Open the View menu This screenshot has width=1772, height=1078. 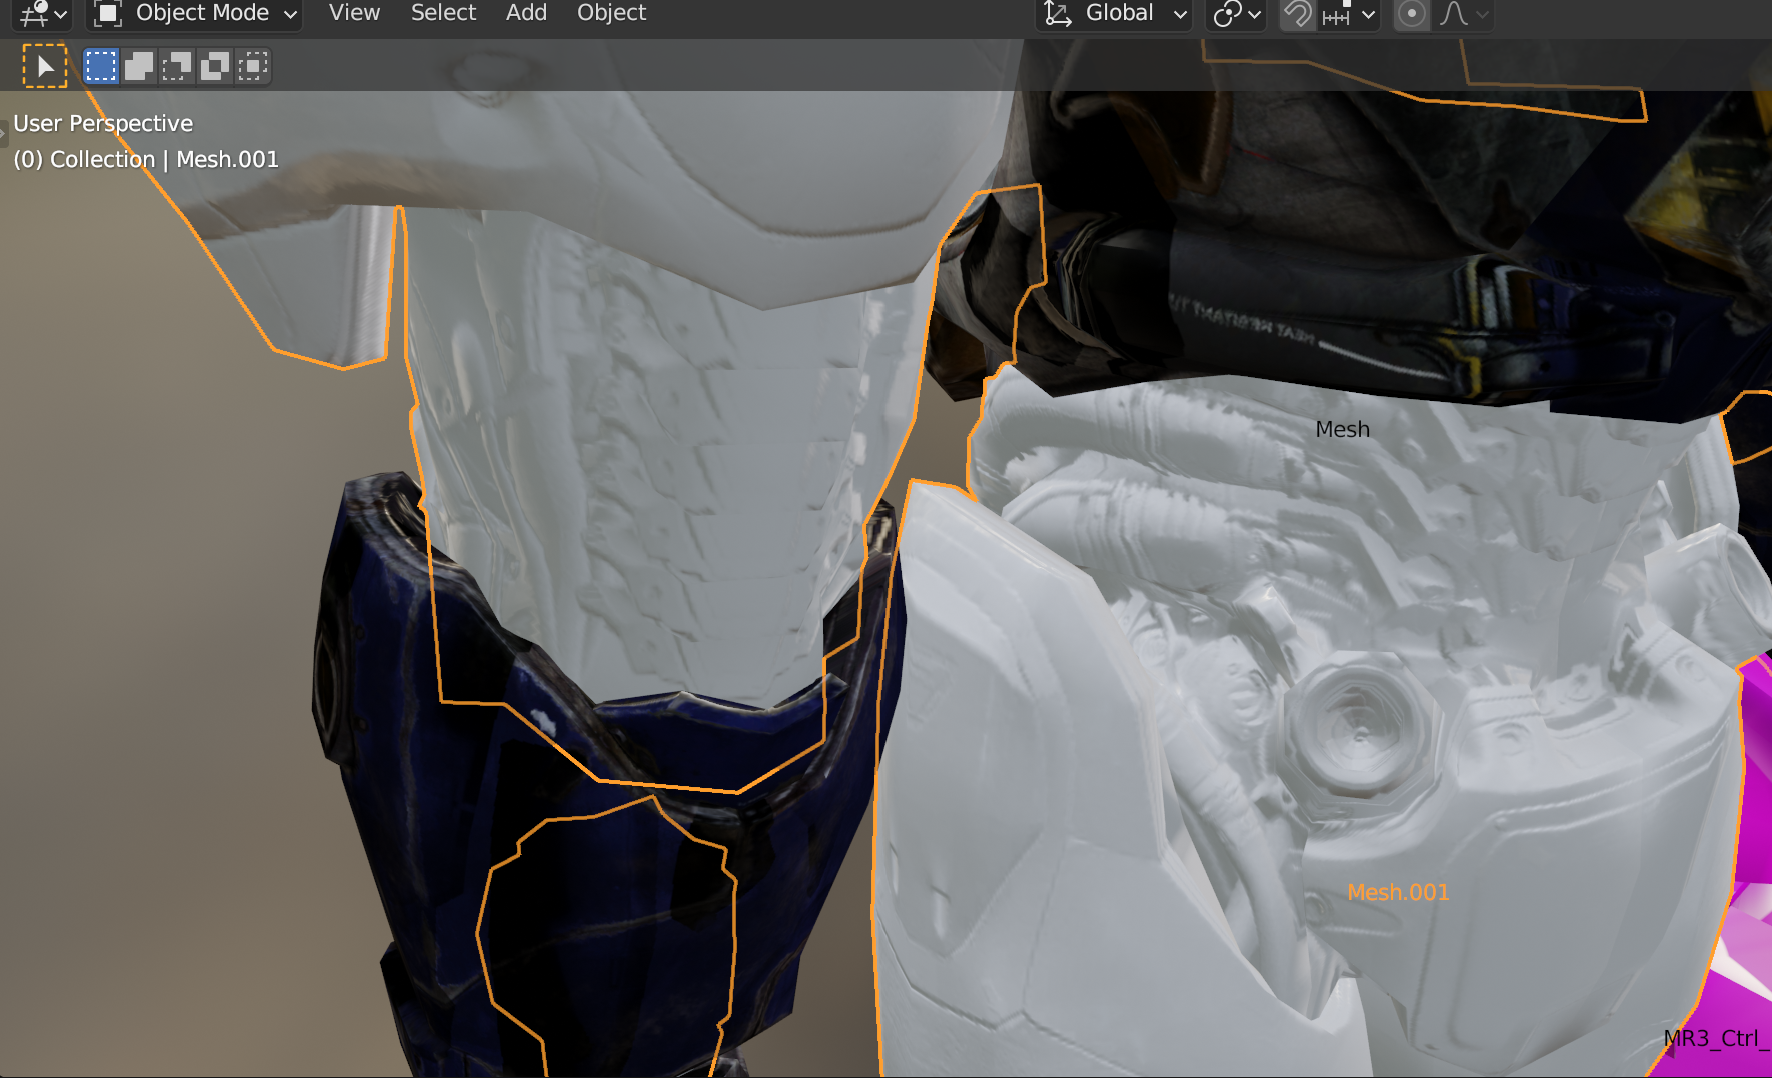click(x=354, y=13)
